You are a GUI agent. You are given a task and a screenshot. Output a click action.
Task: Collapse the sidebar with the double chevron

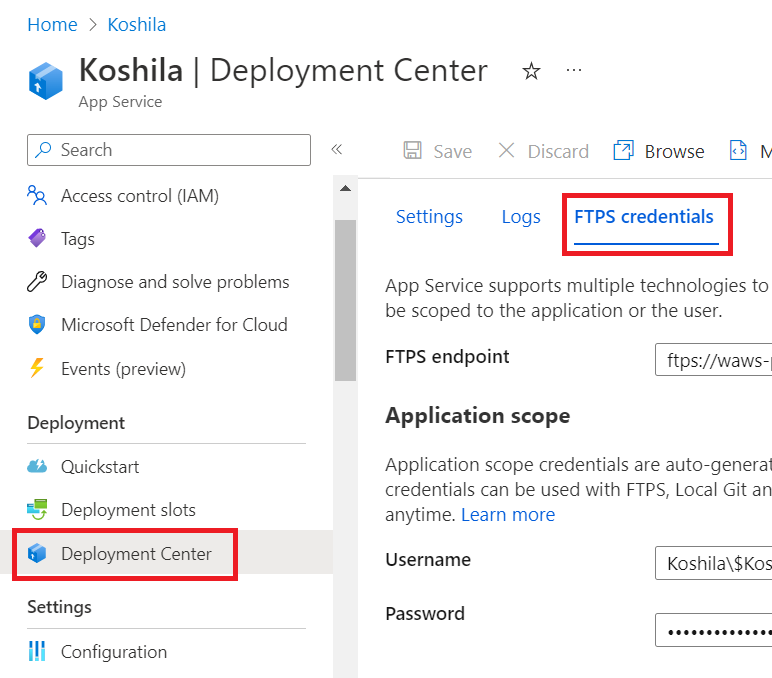coord(337,149)
